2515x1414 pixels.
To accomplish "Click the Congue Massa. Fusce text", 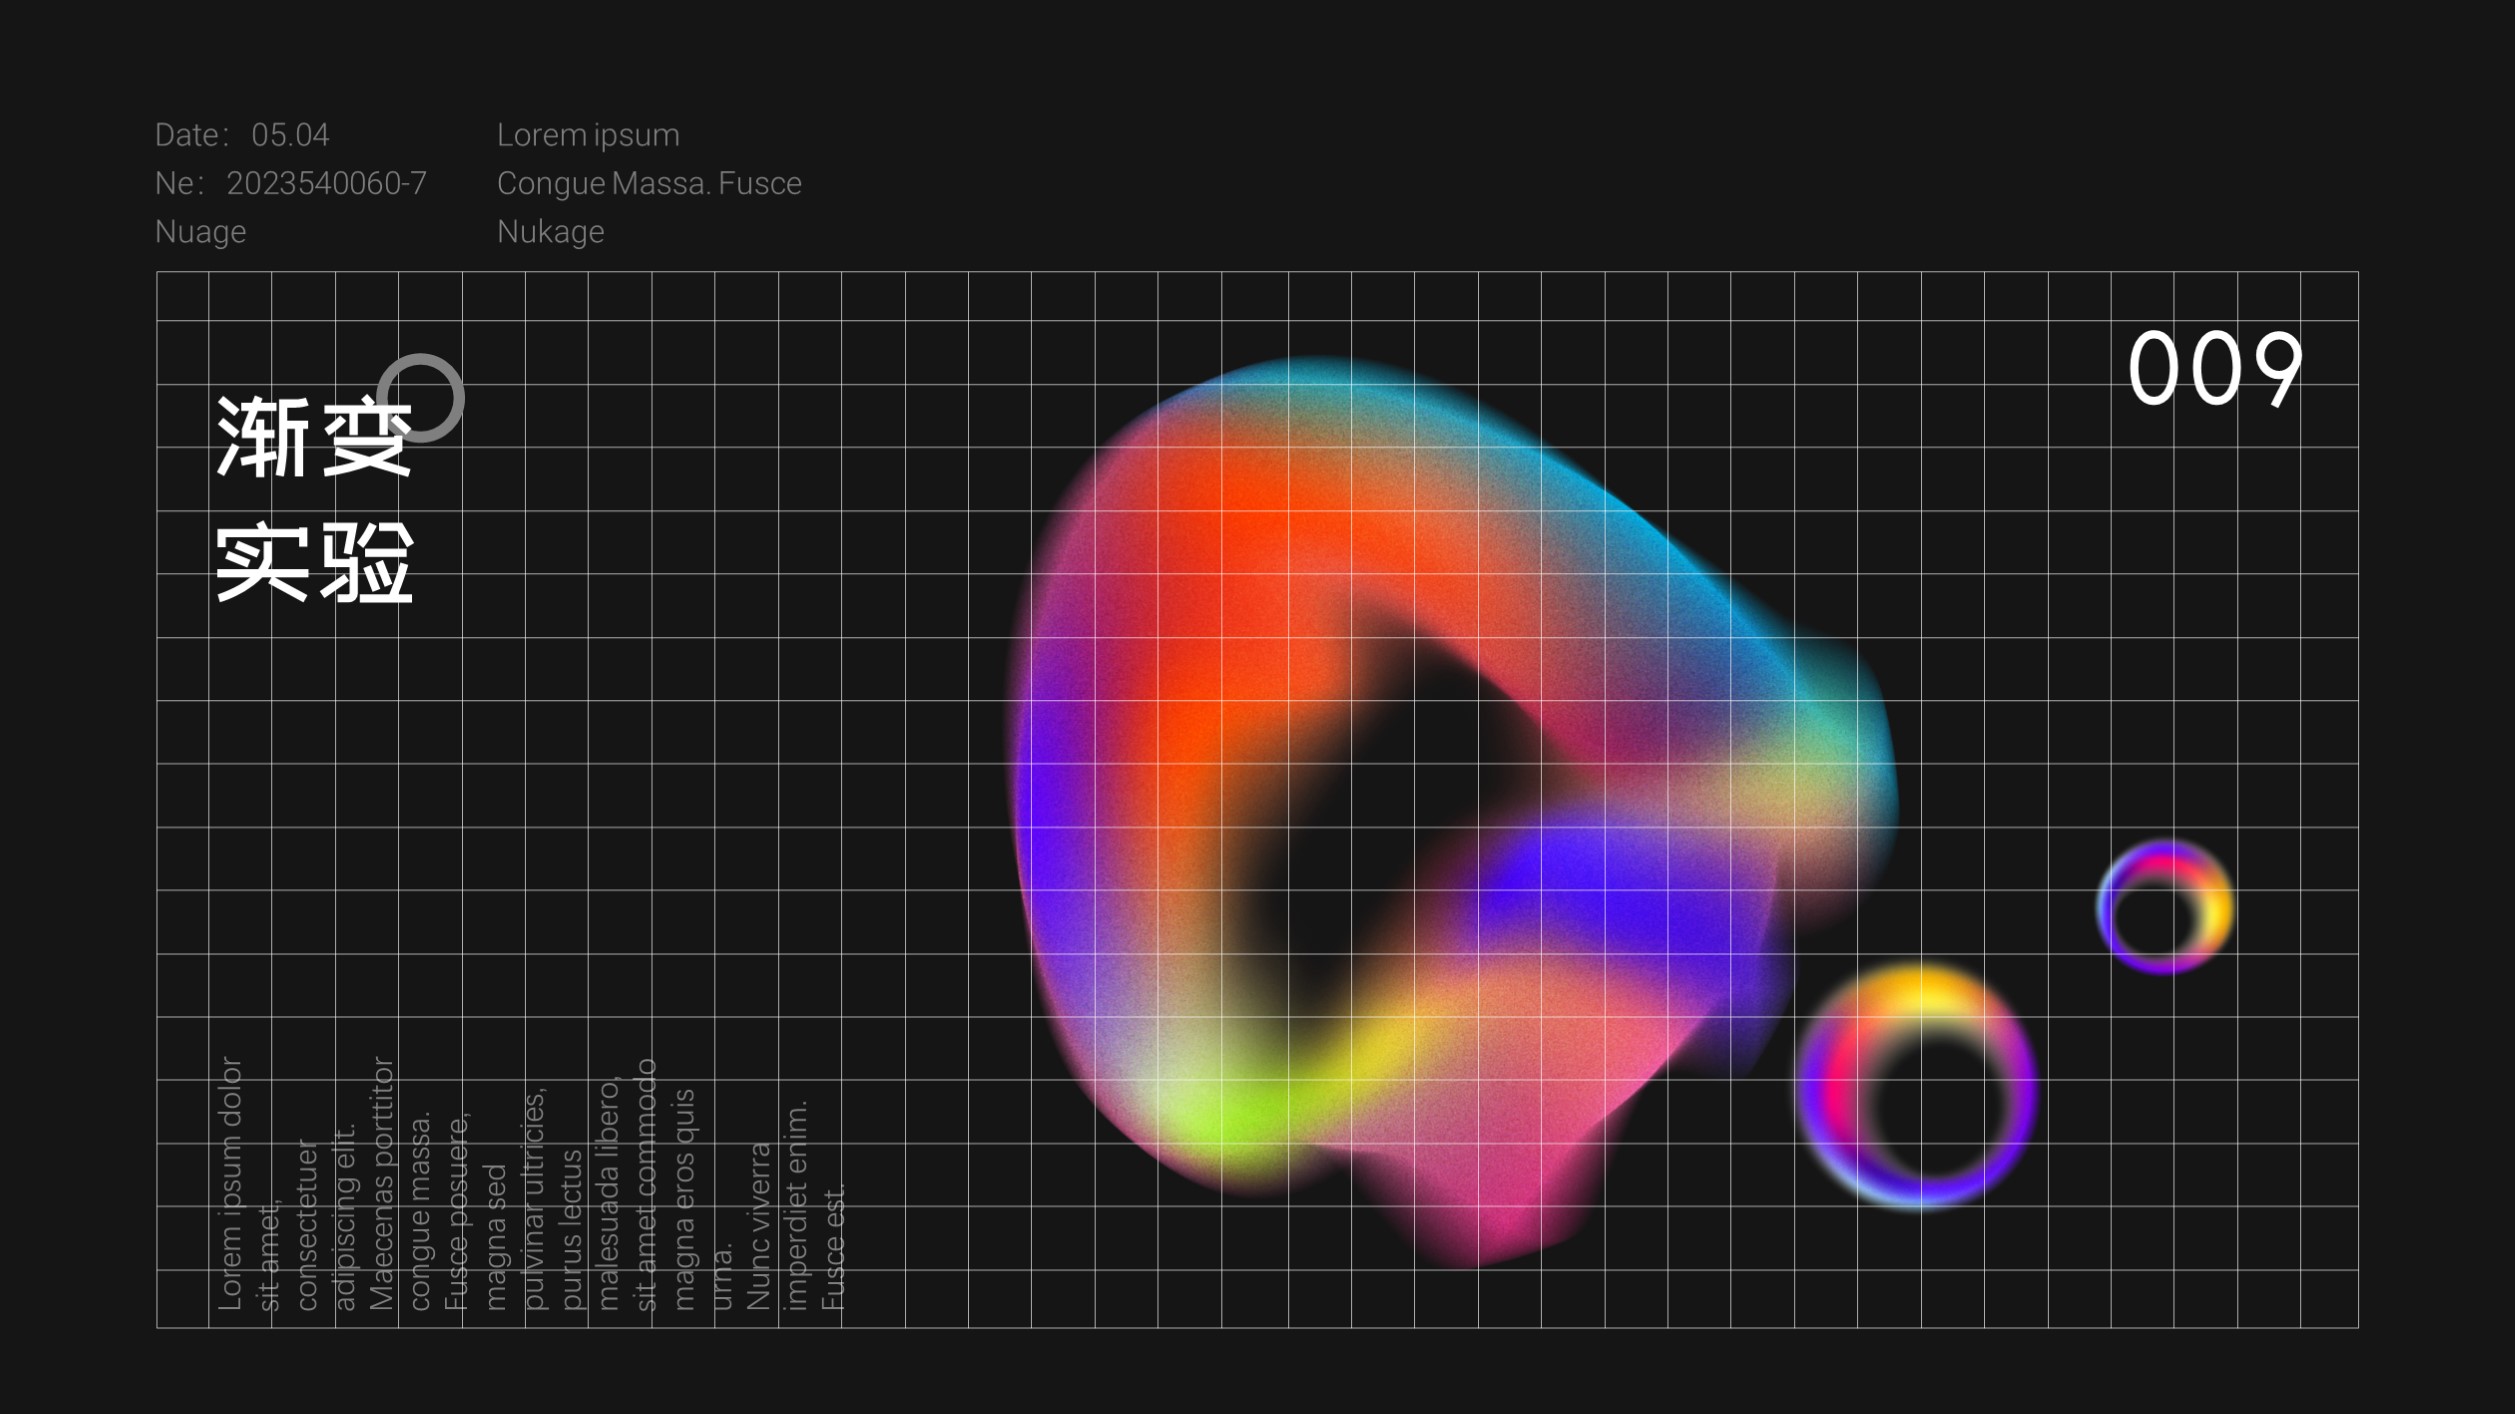I will (649, 183).
